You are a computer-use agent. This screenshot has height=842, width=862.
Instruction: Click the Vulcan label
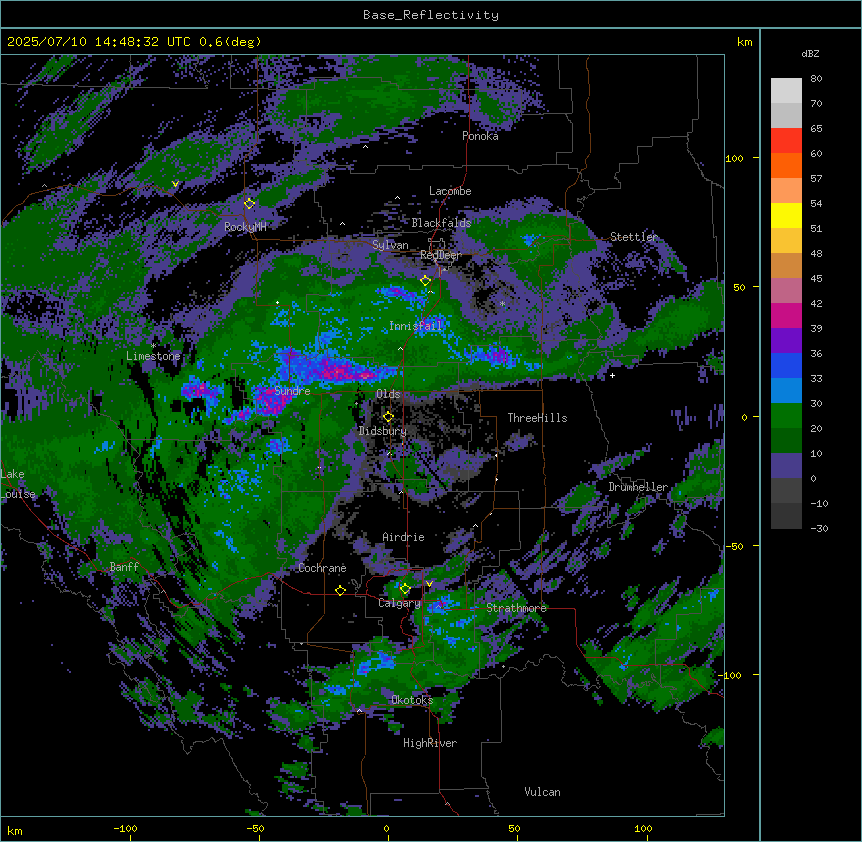pos(543,792)
